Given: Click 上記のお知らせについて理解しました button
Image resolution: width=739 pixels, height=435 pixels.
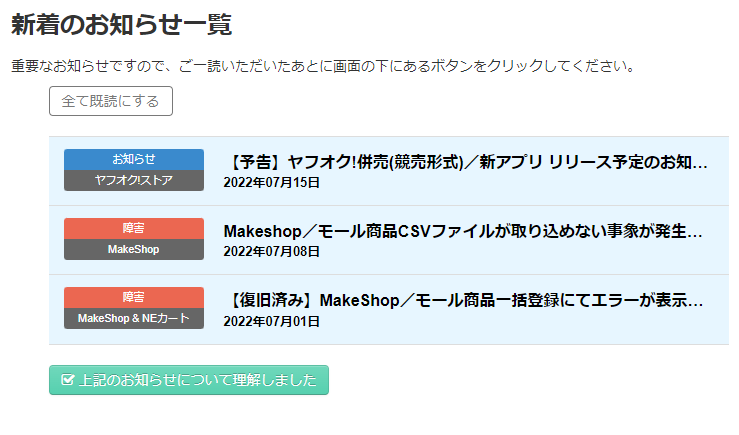Looking at the screenshot, I should (x=188, y=380).
